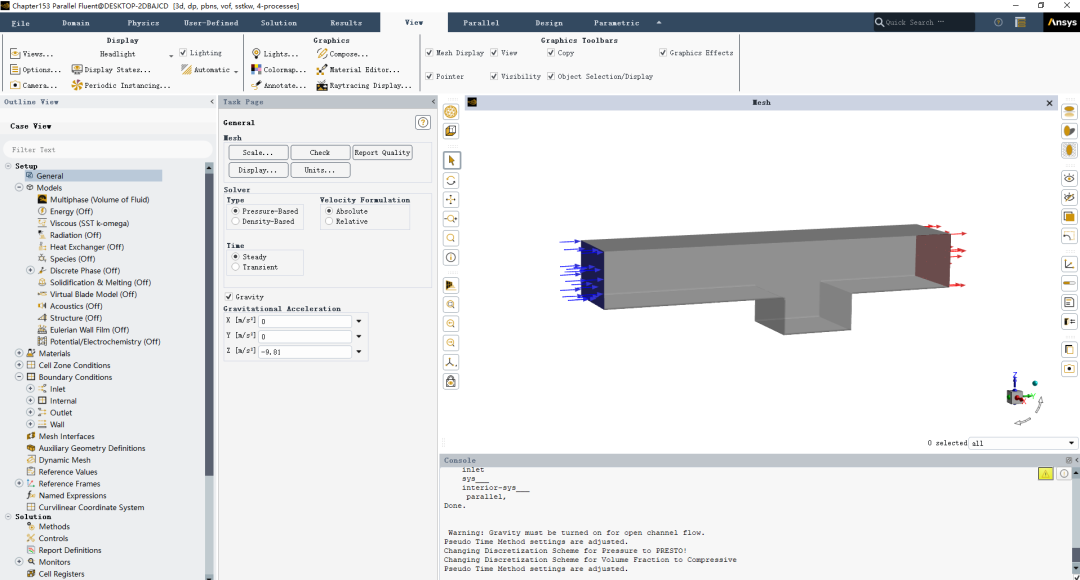The width and height of the screenshot is (1080, 580).
Task: Click the Z gravitational acceleration value field
Action: click(x=305, y=352)
